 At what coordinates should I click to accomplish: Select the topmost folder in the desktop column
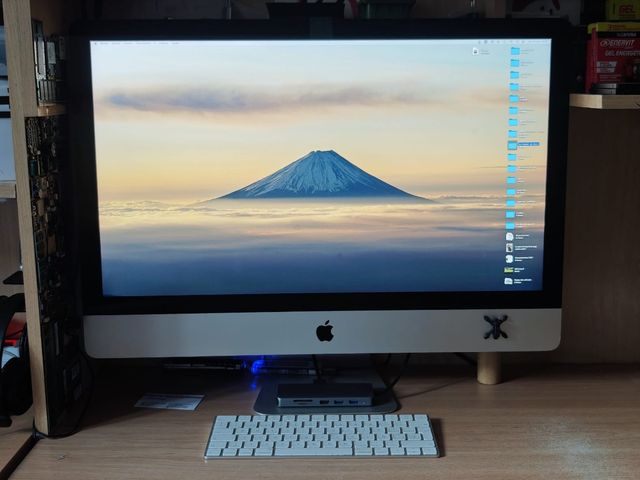514,51
